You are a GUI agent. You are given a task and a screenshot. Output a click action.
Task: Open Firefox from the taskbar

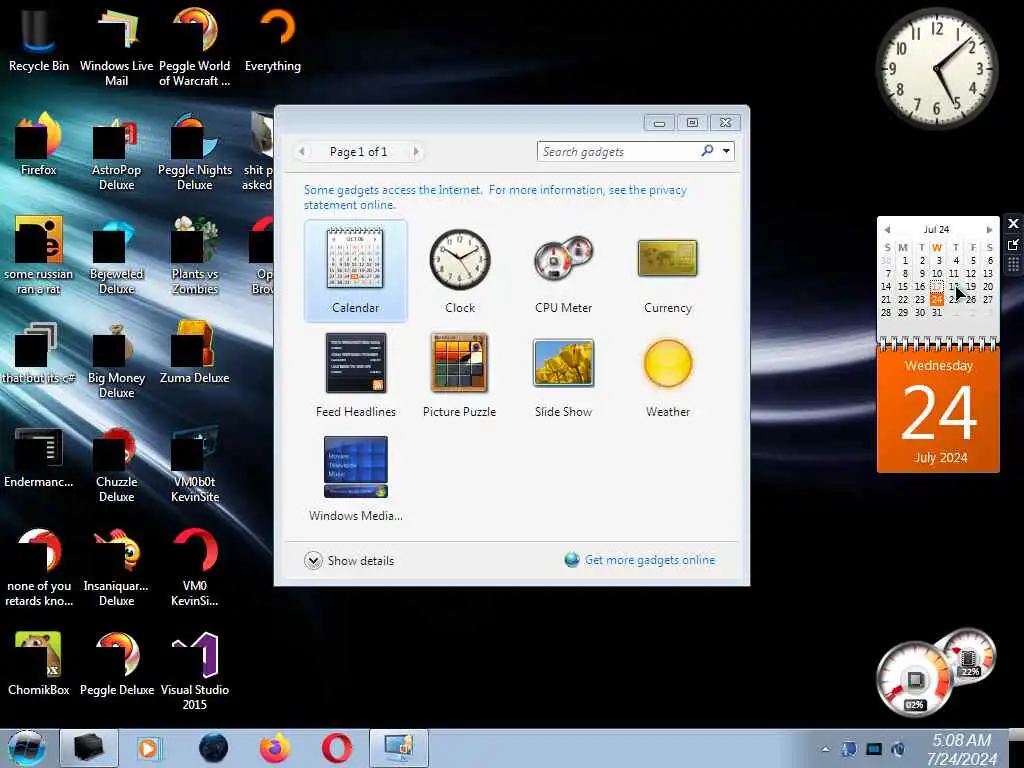point(276,748)
